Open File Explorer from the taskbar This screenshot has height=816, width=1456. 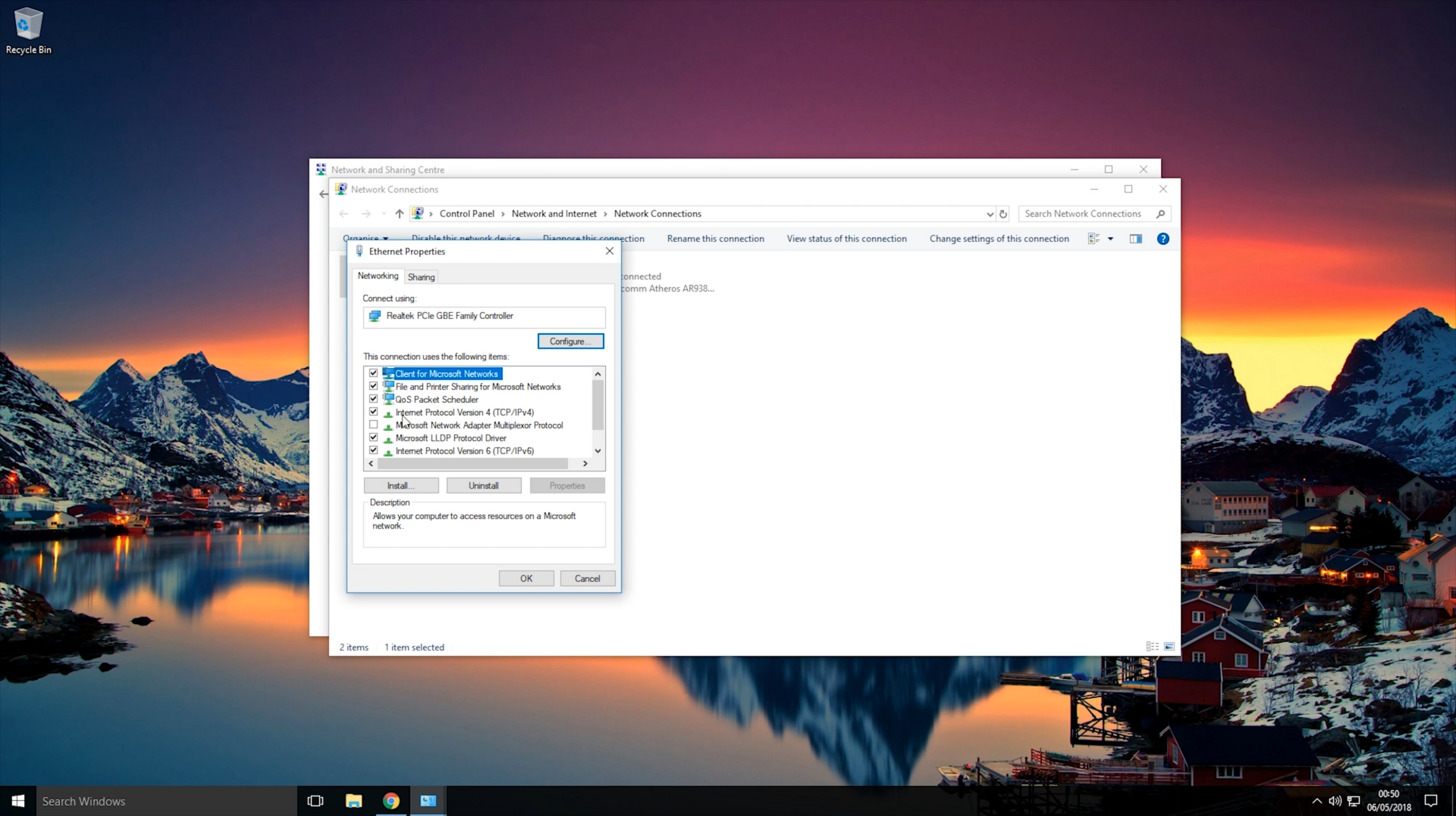353,801
